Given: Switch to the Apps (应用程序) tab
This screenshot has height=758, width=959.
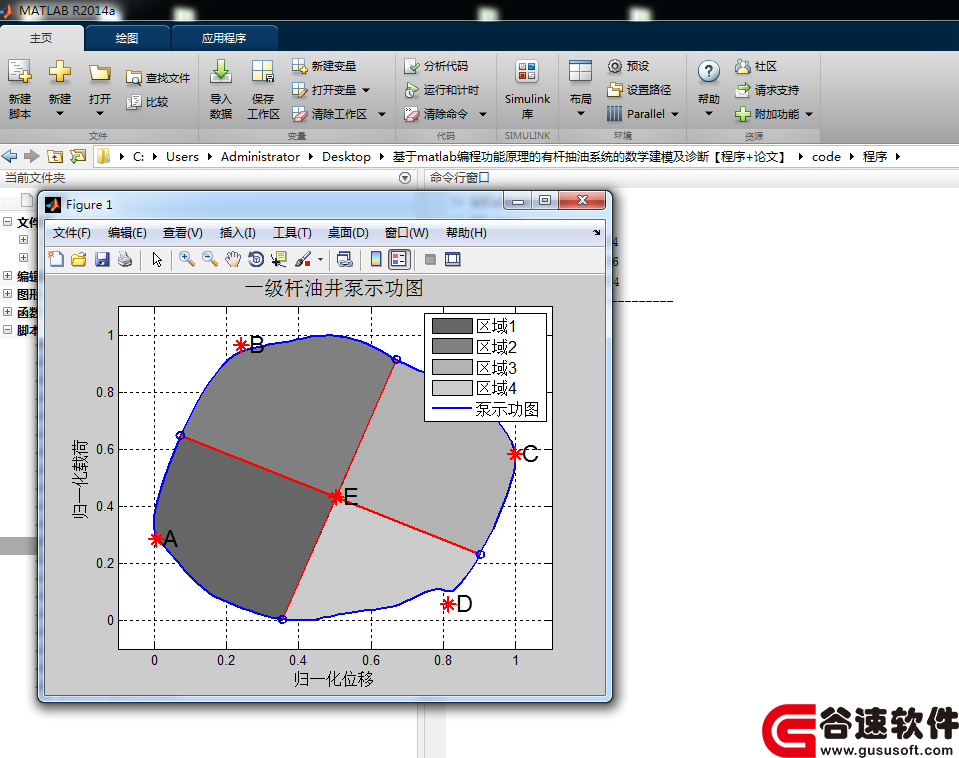Looking at the screenshot, I should pyautogui.click(x=224, y=38).
